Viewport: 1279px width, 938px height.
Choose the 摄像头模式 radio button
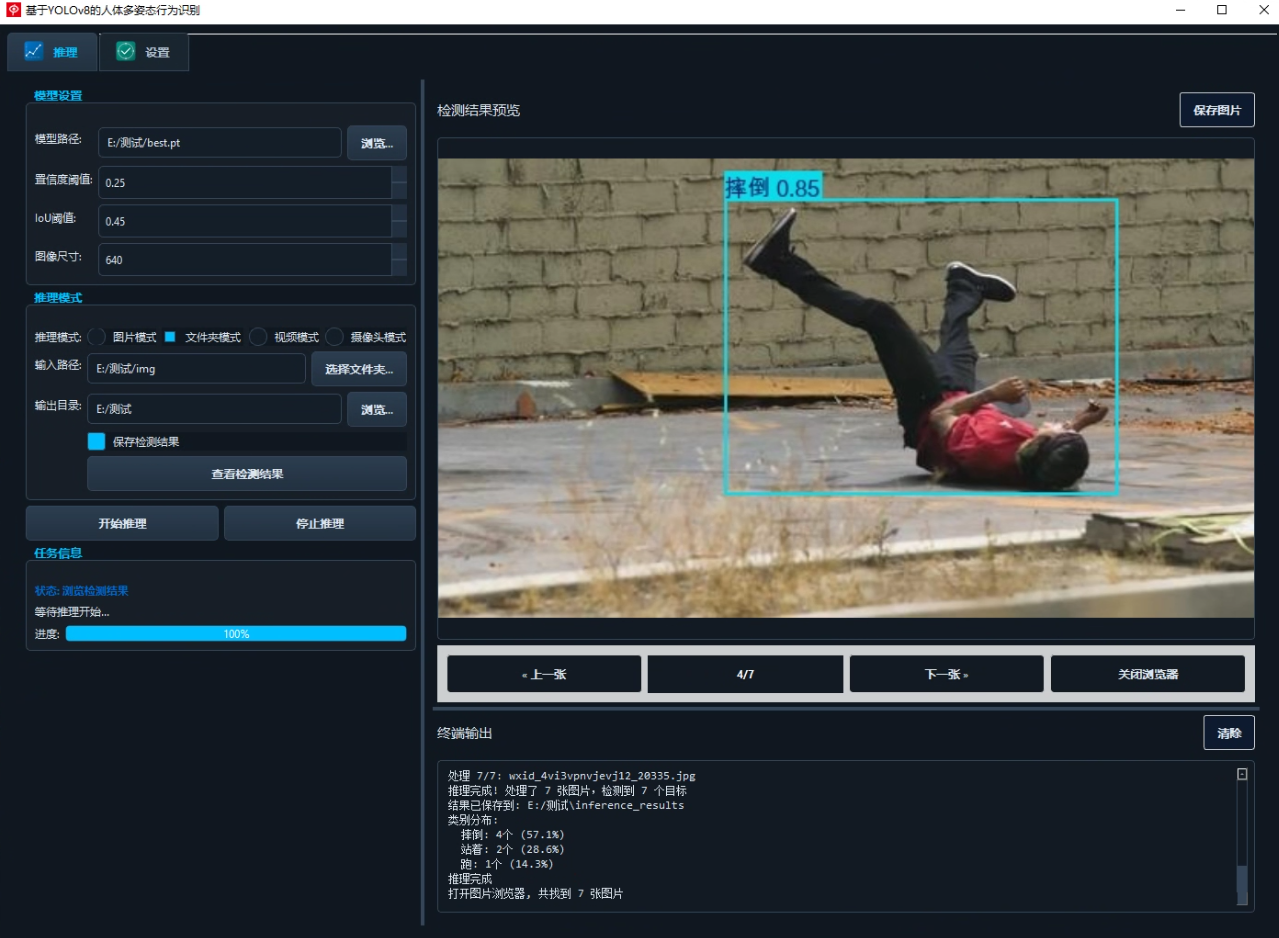[x=335, y=337]
